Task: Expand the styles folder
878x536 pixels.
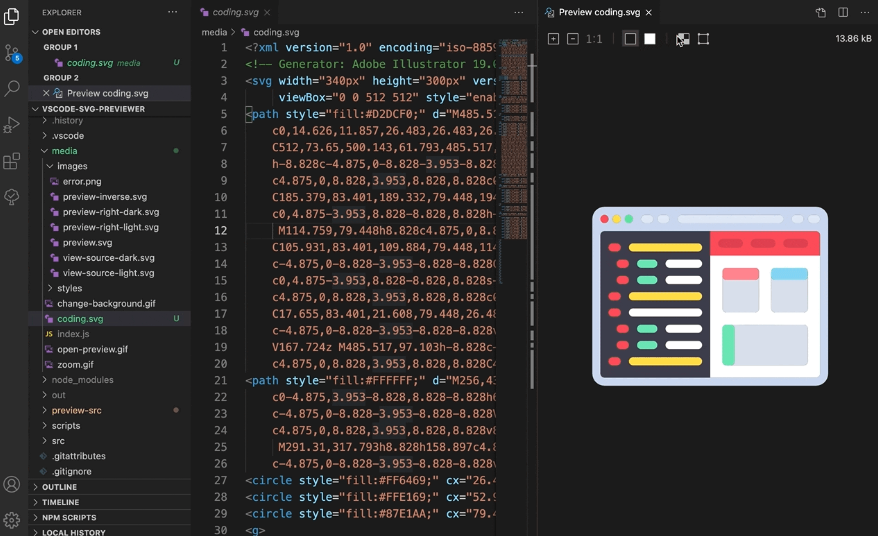Action: [x=109, y=288]
